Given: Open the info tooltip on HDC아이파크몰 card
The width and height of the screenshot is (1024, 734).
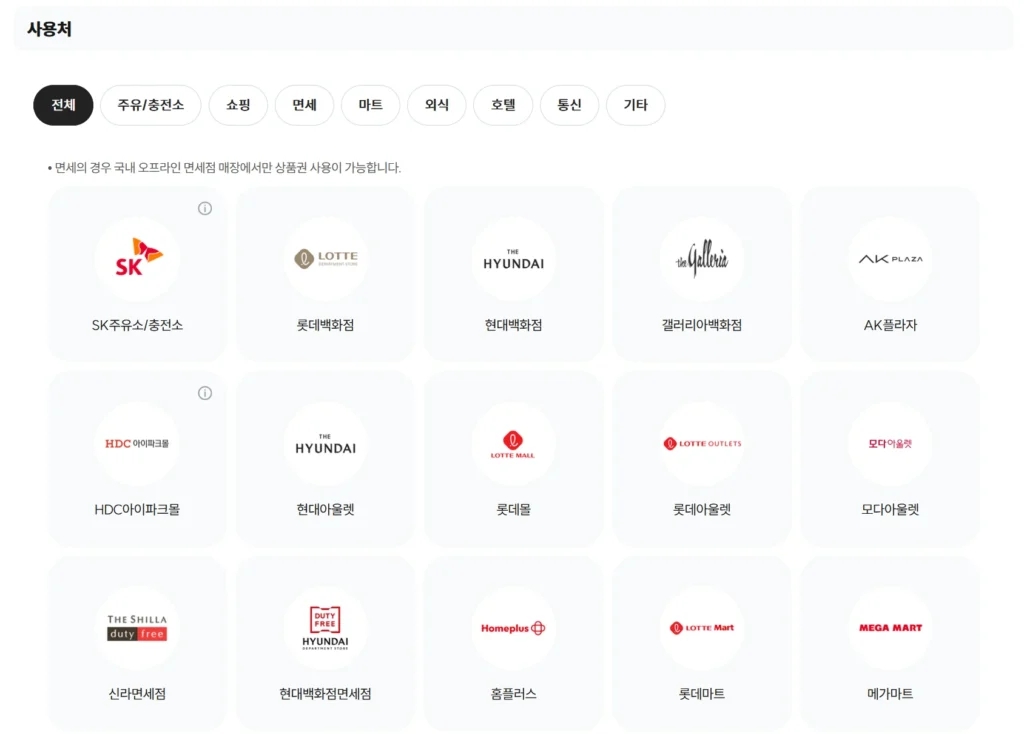Looking at the screenshot, I should 207,393.
